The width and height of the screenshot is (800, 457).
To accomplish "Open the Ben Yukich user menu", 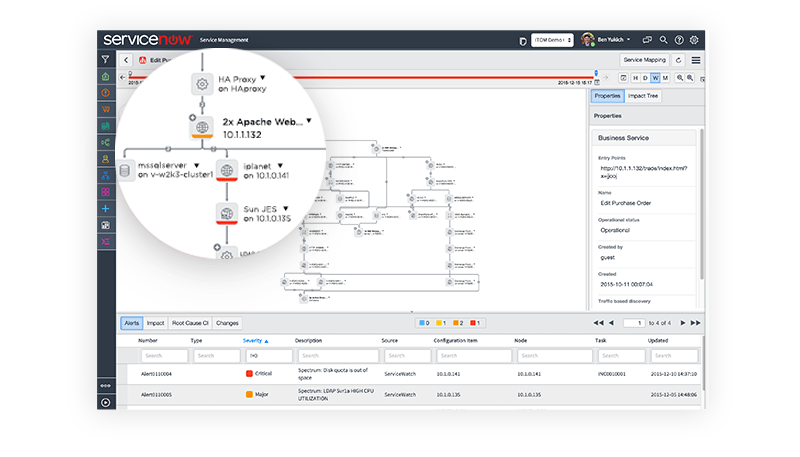I will pos(606,39).
